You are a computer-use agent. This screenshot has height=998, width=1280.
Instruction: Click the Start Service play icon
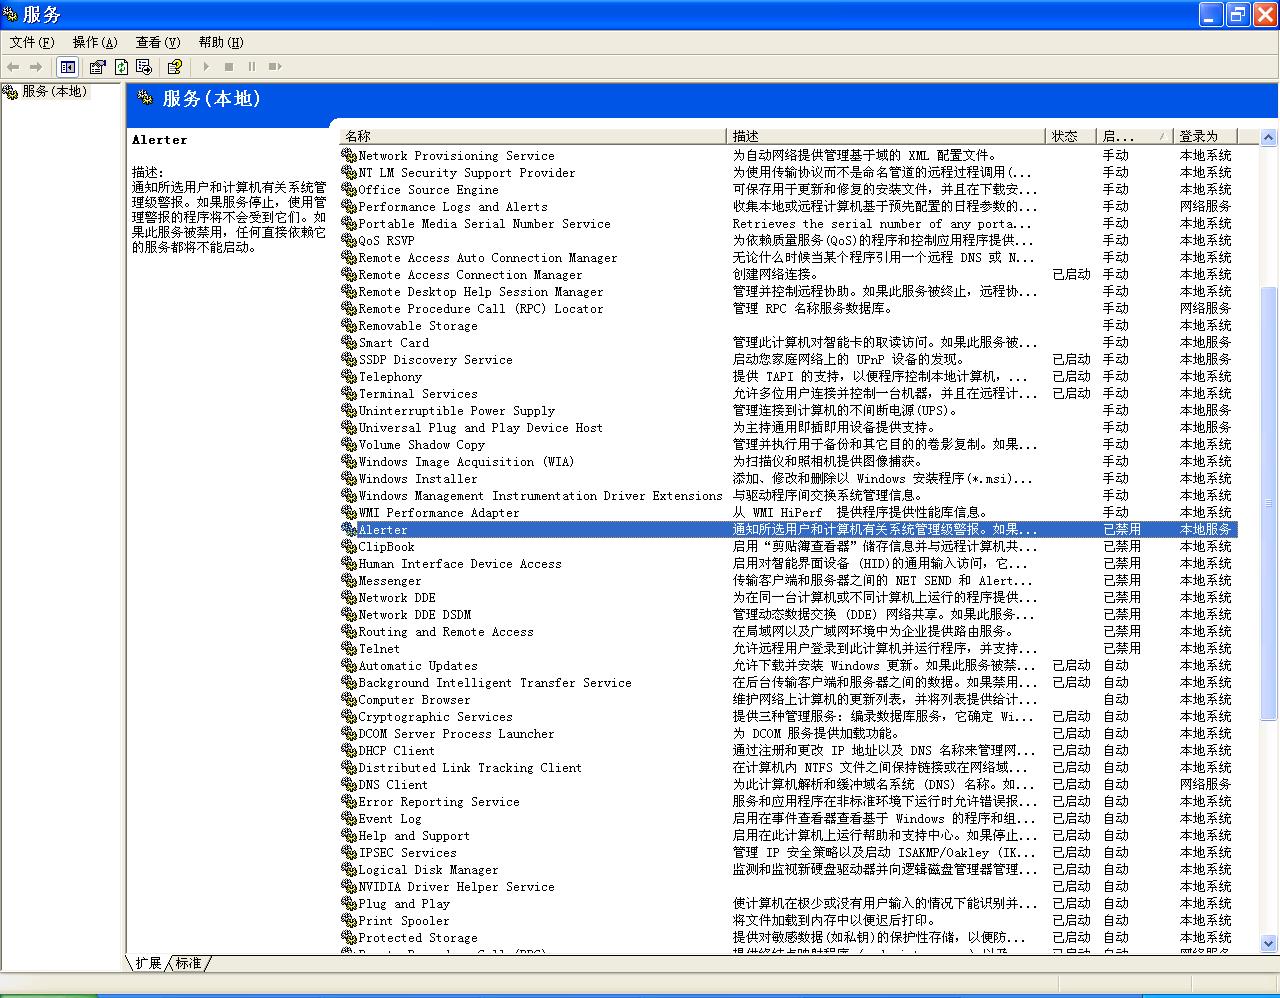tap(206, 67)
